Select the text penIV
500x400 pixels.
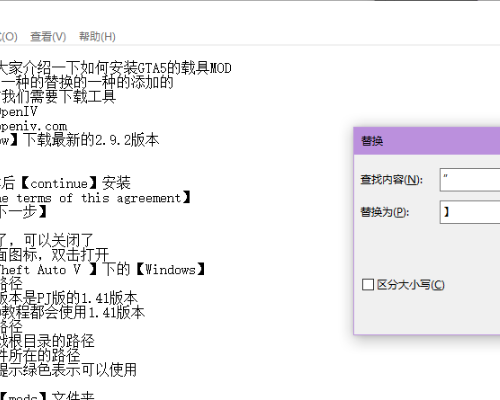pyautogui.click(x=19, y=111)
